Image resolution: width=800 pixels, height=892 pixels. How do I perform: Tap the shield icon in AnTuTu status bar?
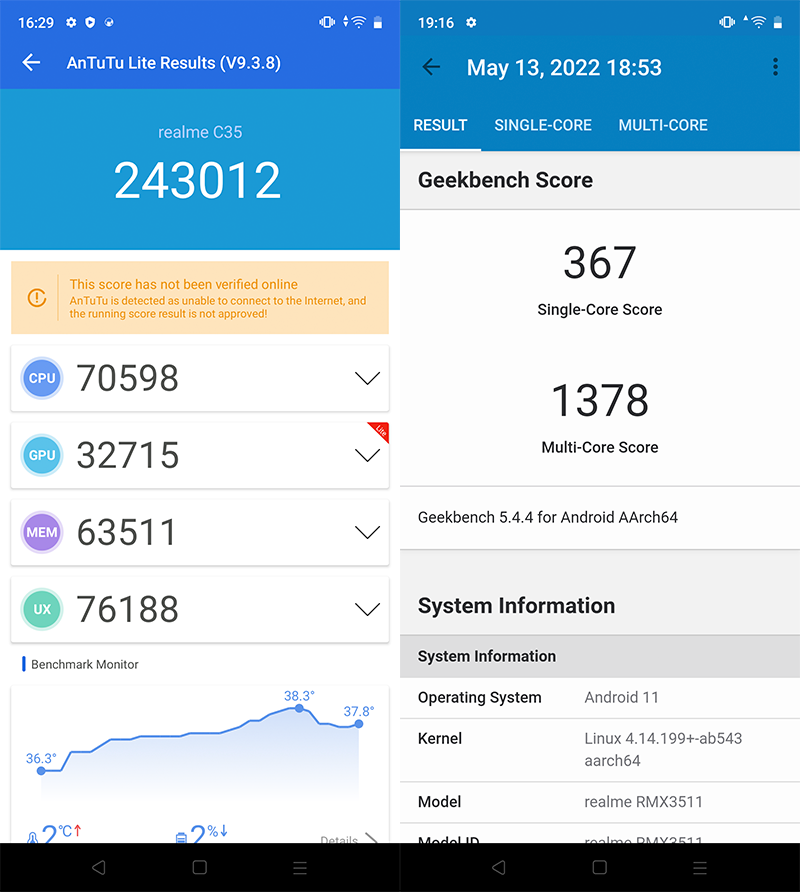coord(90,22)
